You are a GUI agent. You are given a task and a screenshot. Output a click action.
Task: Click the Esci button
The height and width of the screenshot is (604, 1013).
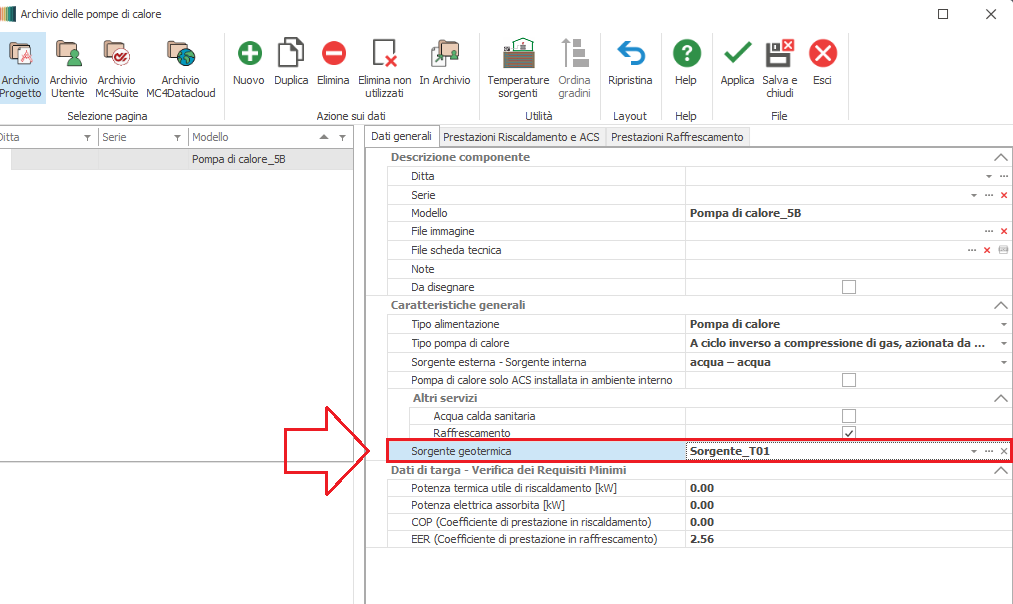coord(823,64)
